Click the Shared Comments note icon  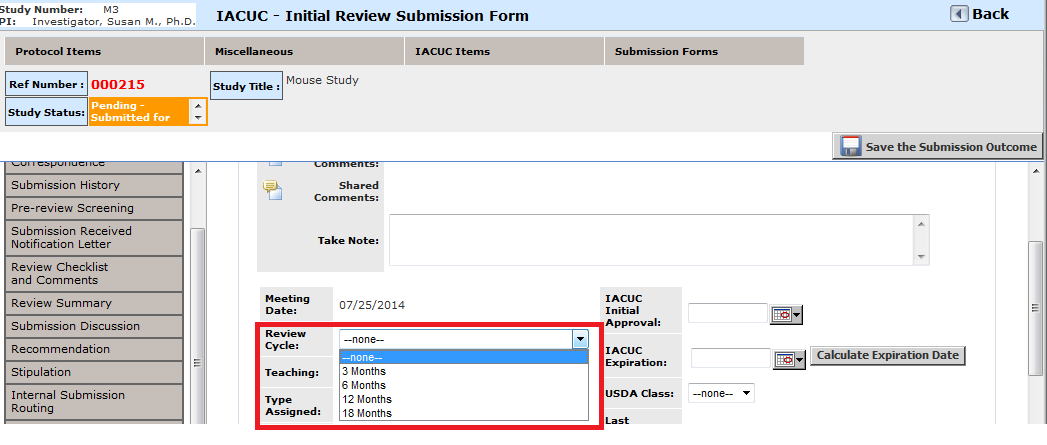(272, 190)
